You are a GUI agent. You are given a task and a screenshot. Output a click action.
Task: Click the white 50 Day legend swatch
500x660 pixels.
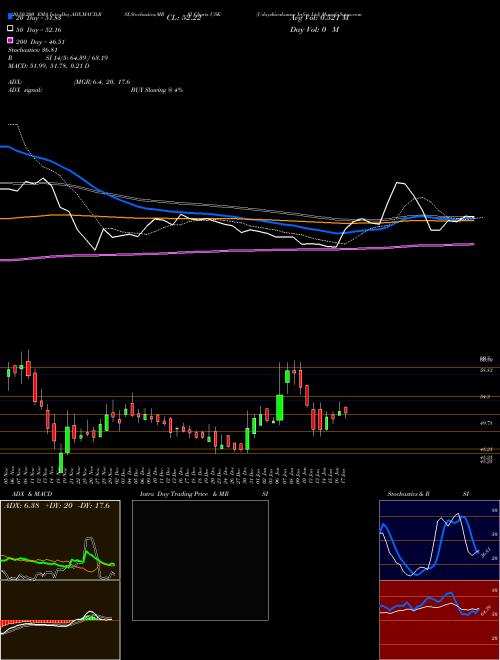click(10, 29)
